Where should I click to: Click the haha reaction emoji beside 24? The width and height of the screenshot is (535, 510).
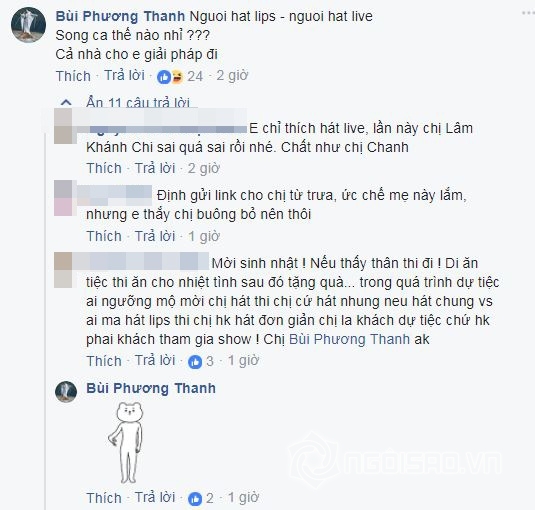(177, 77)
